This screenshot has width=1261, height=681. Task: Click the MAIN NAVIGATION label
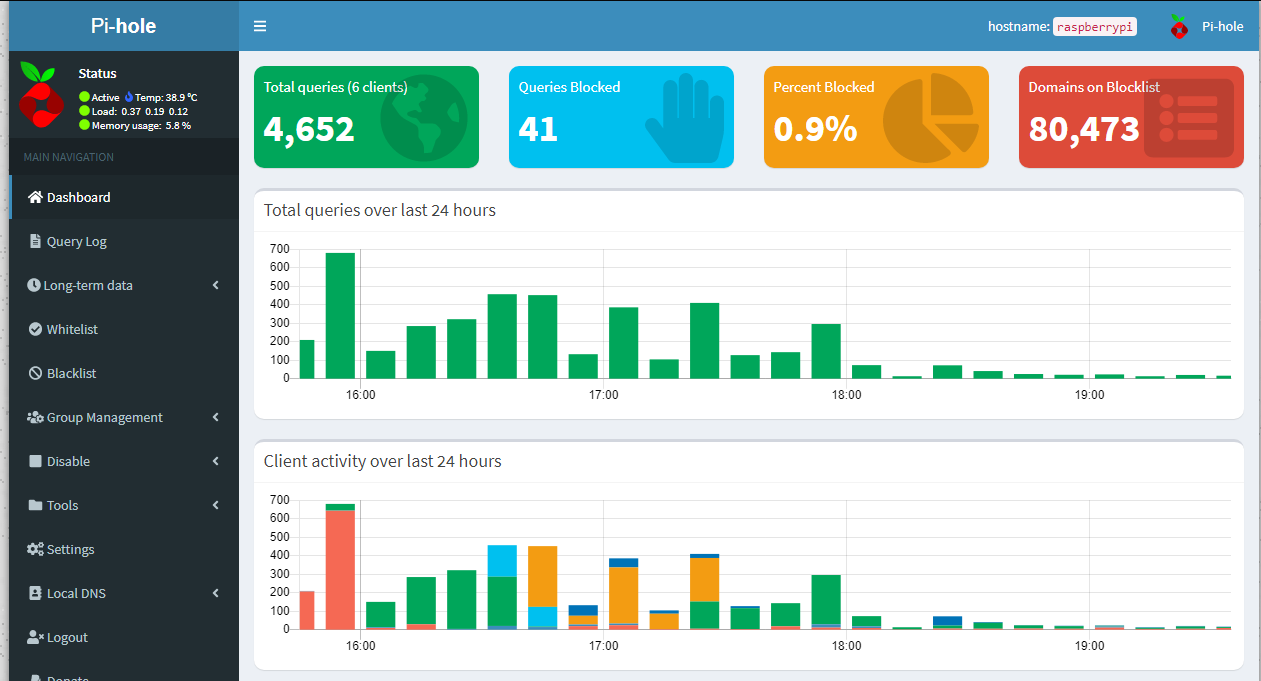[69, 157]
